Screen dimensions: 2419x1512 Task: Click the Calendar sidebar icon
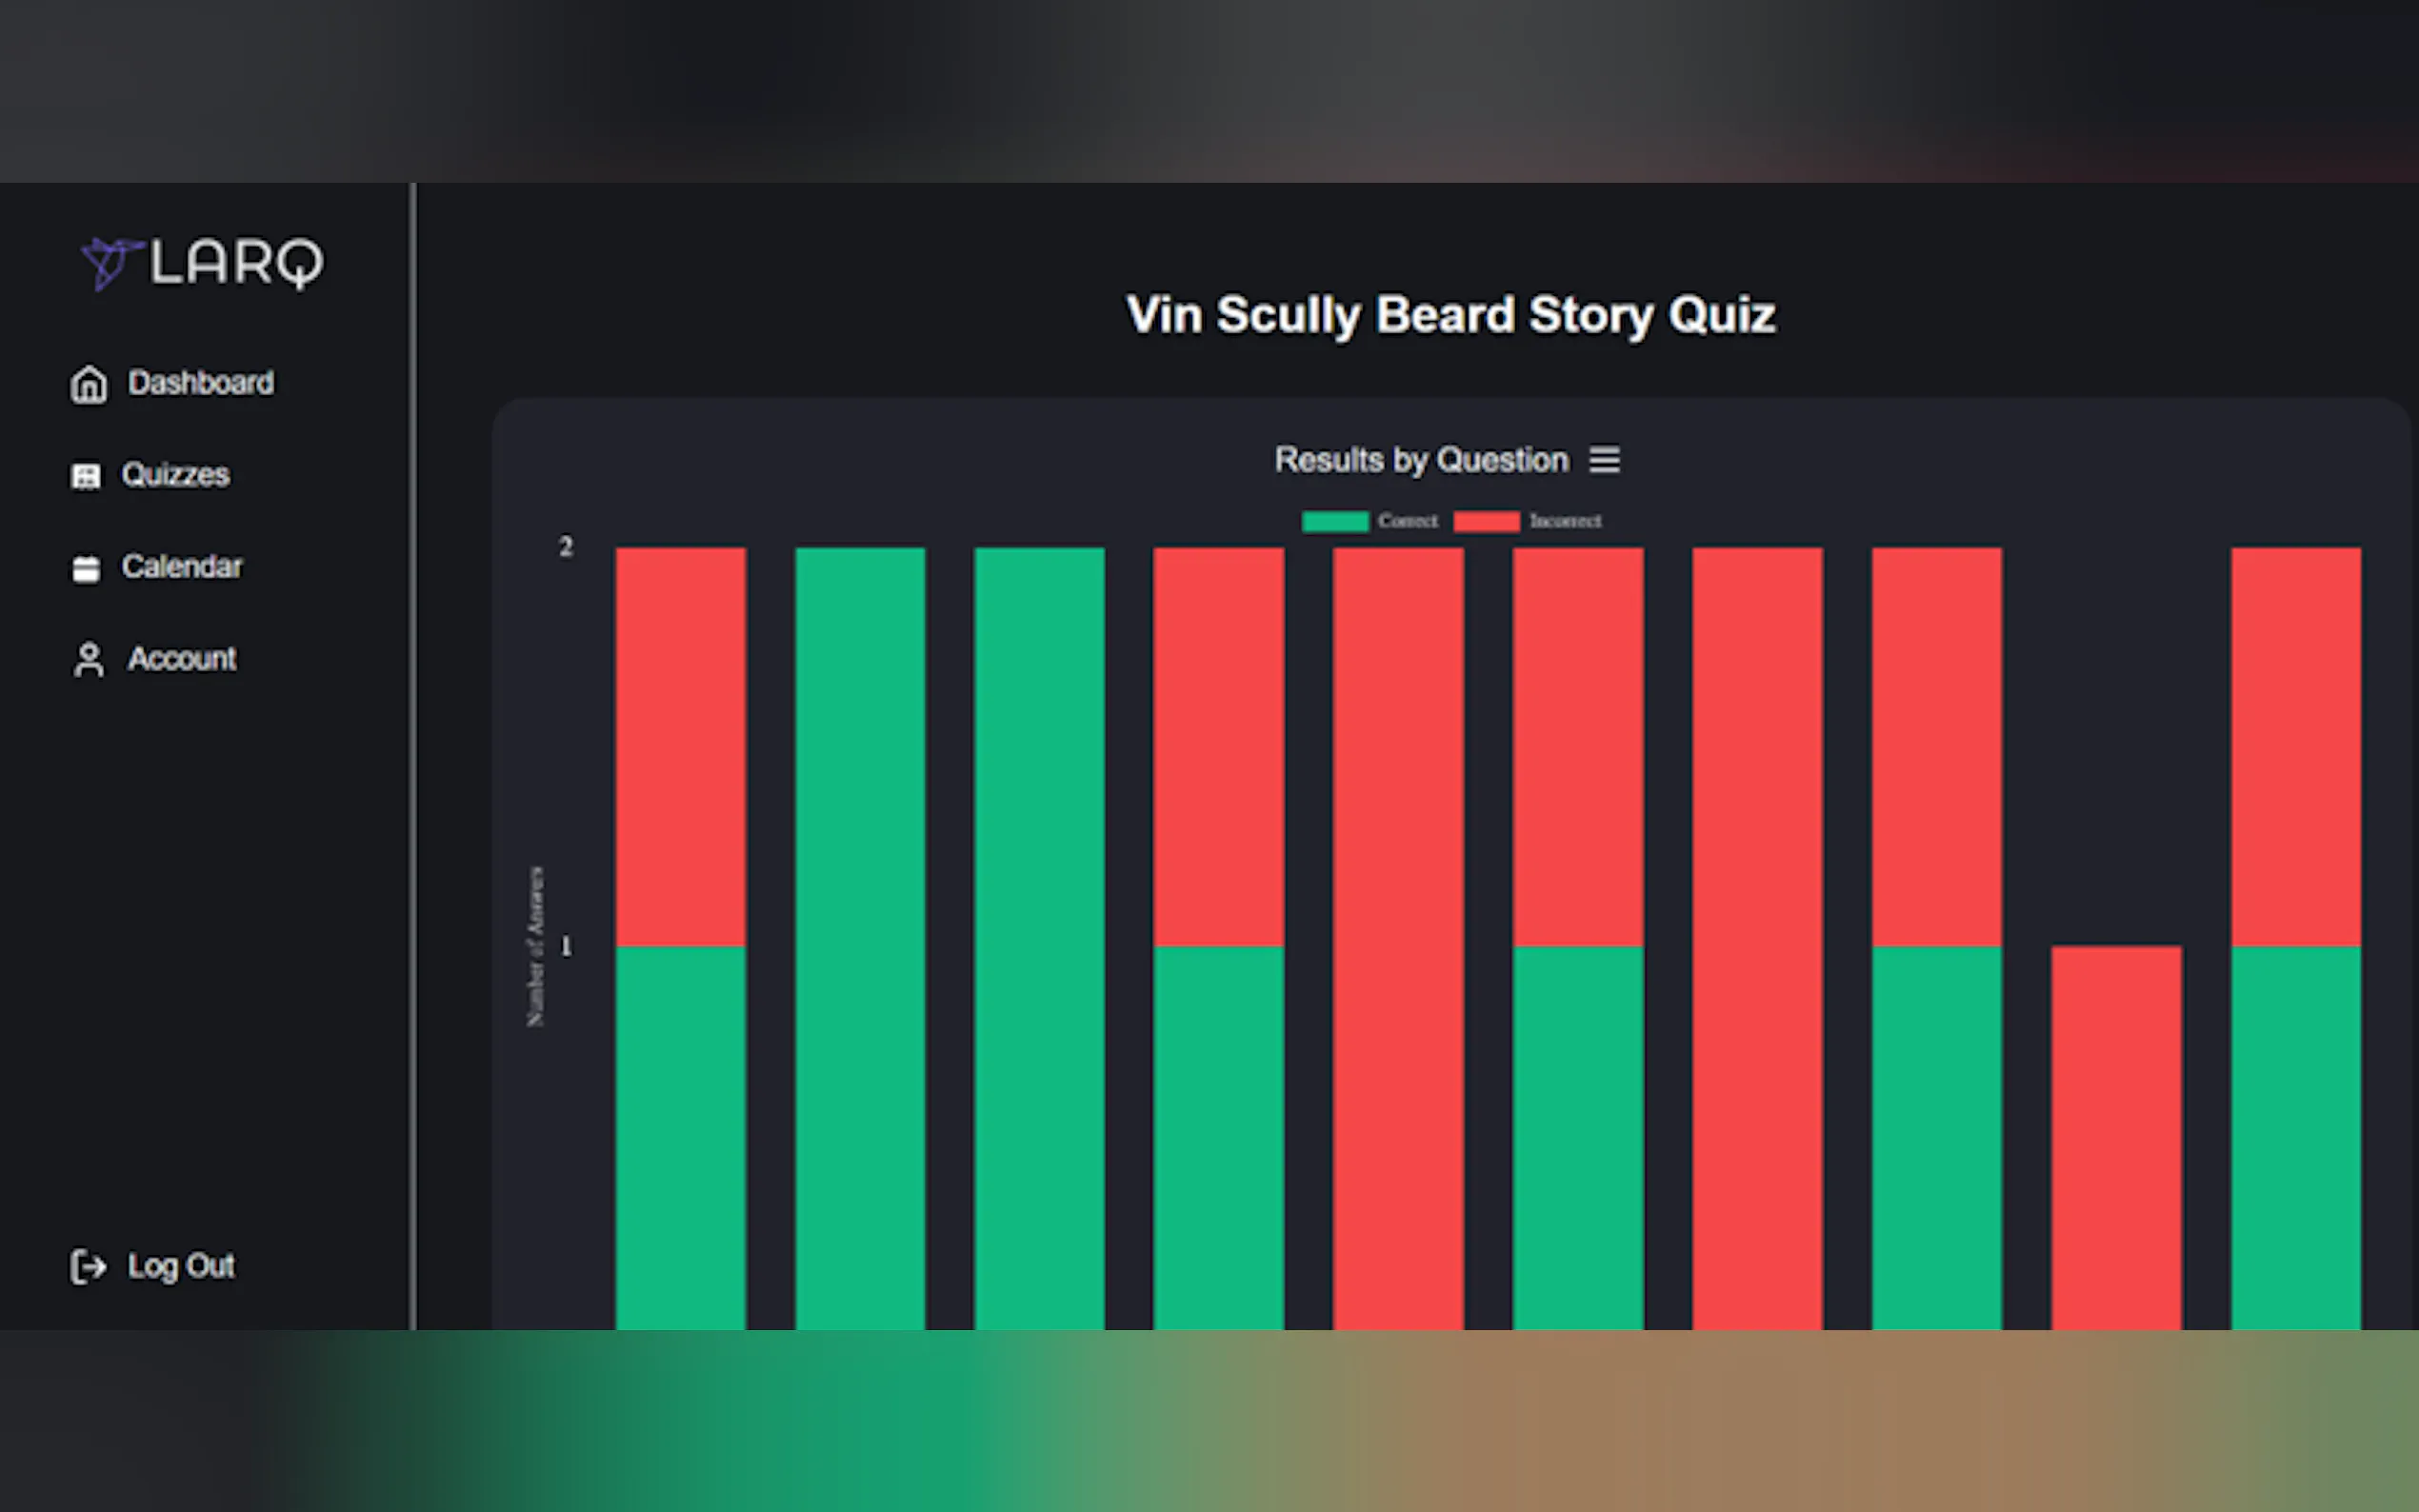click(x=86, y=568)
